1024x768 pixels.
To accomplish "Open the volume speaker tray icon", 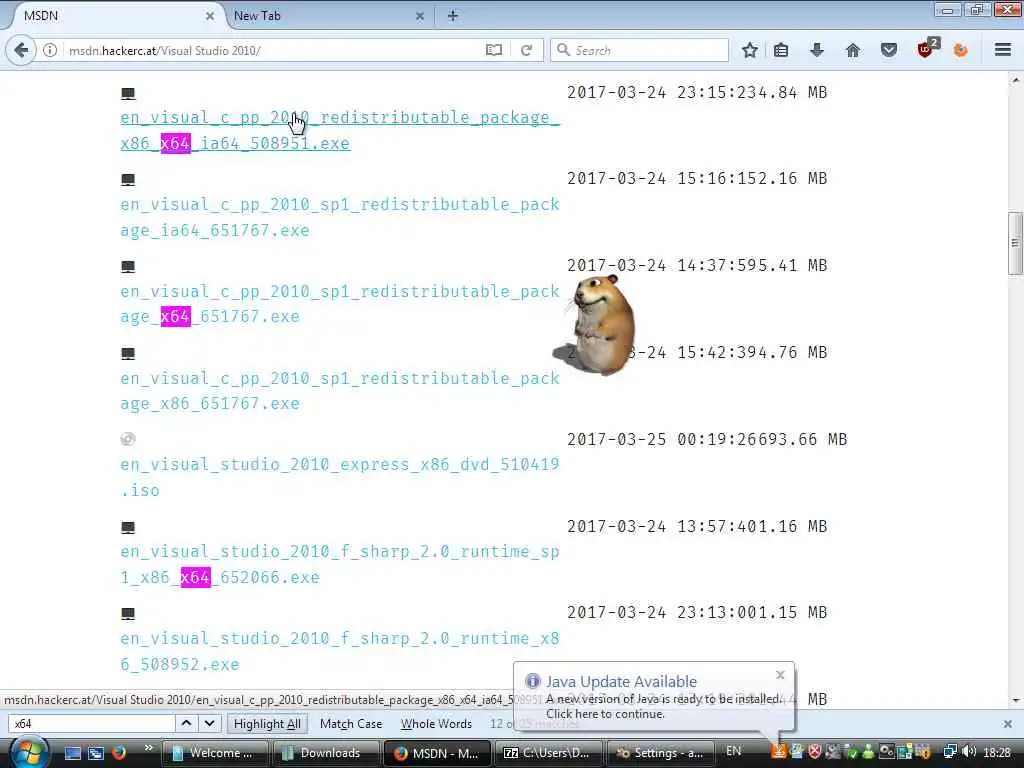I will click(969, 752).
